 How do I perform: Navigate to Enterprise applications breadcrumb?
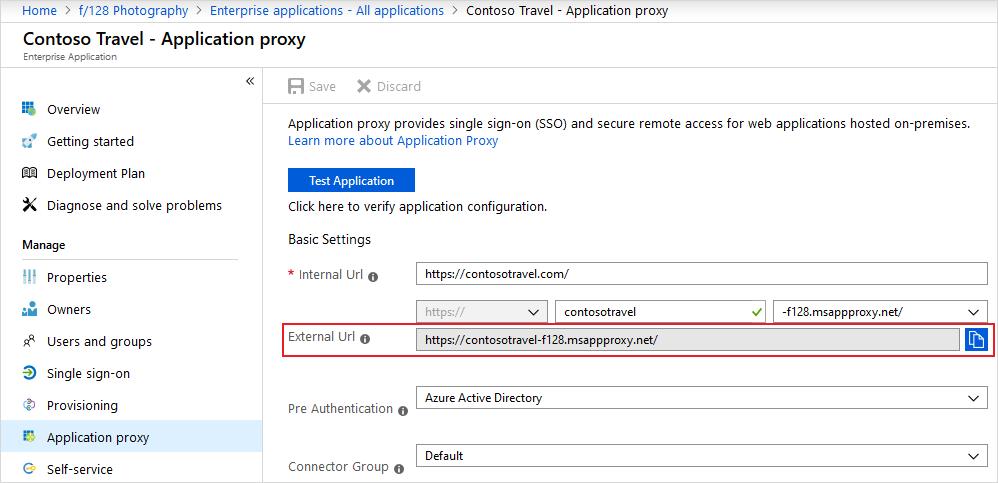(x=327, y=11)
